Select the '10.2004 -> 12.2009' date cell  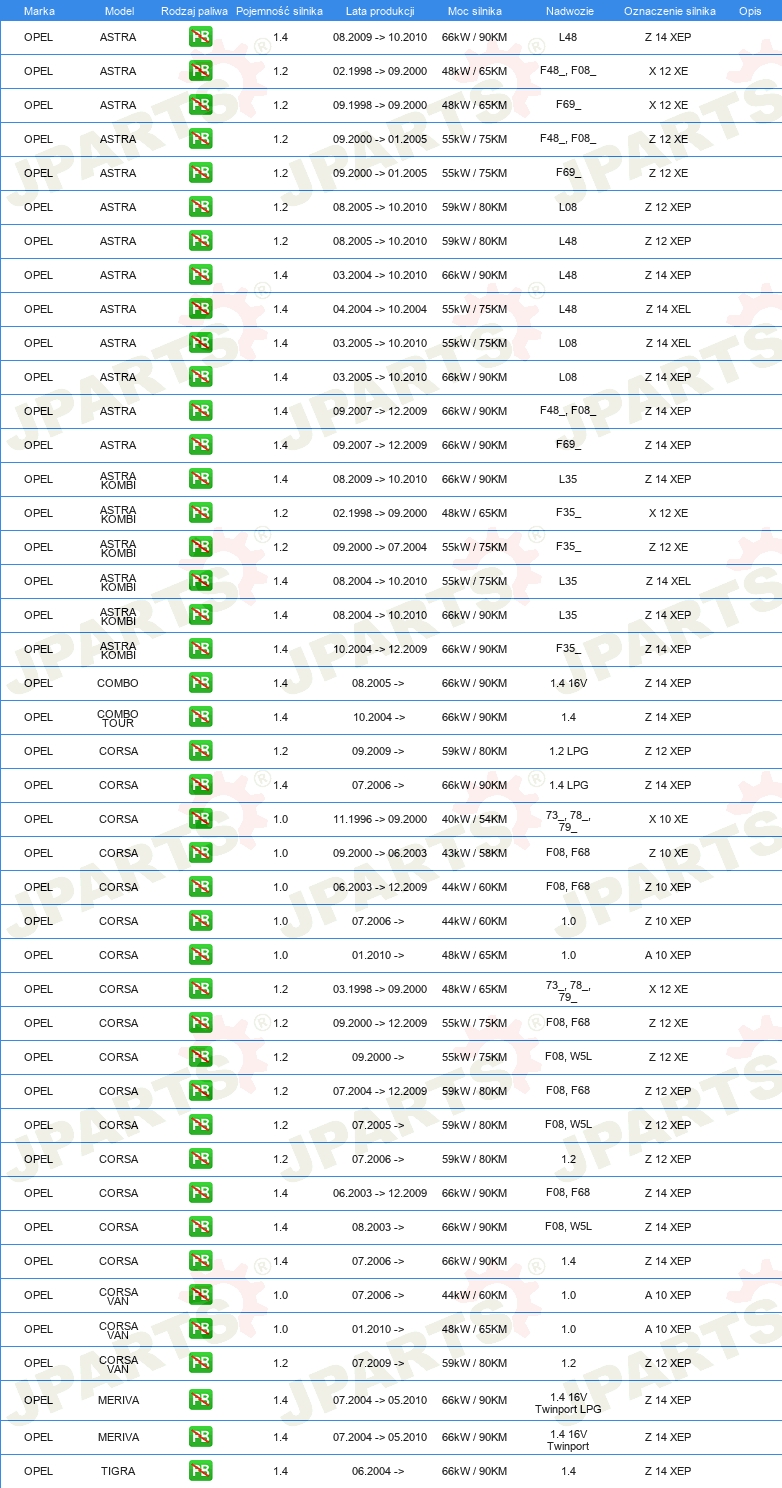coord(380,649)
